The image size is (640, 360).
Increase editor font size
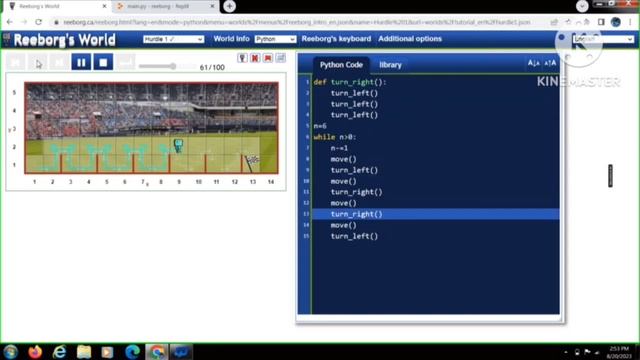pos(550,63)
